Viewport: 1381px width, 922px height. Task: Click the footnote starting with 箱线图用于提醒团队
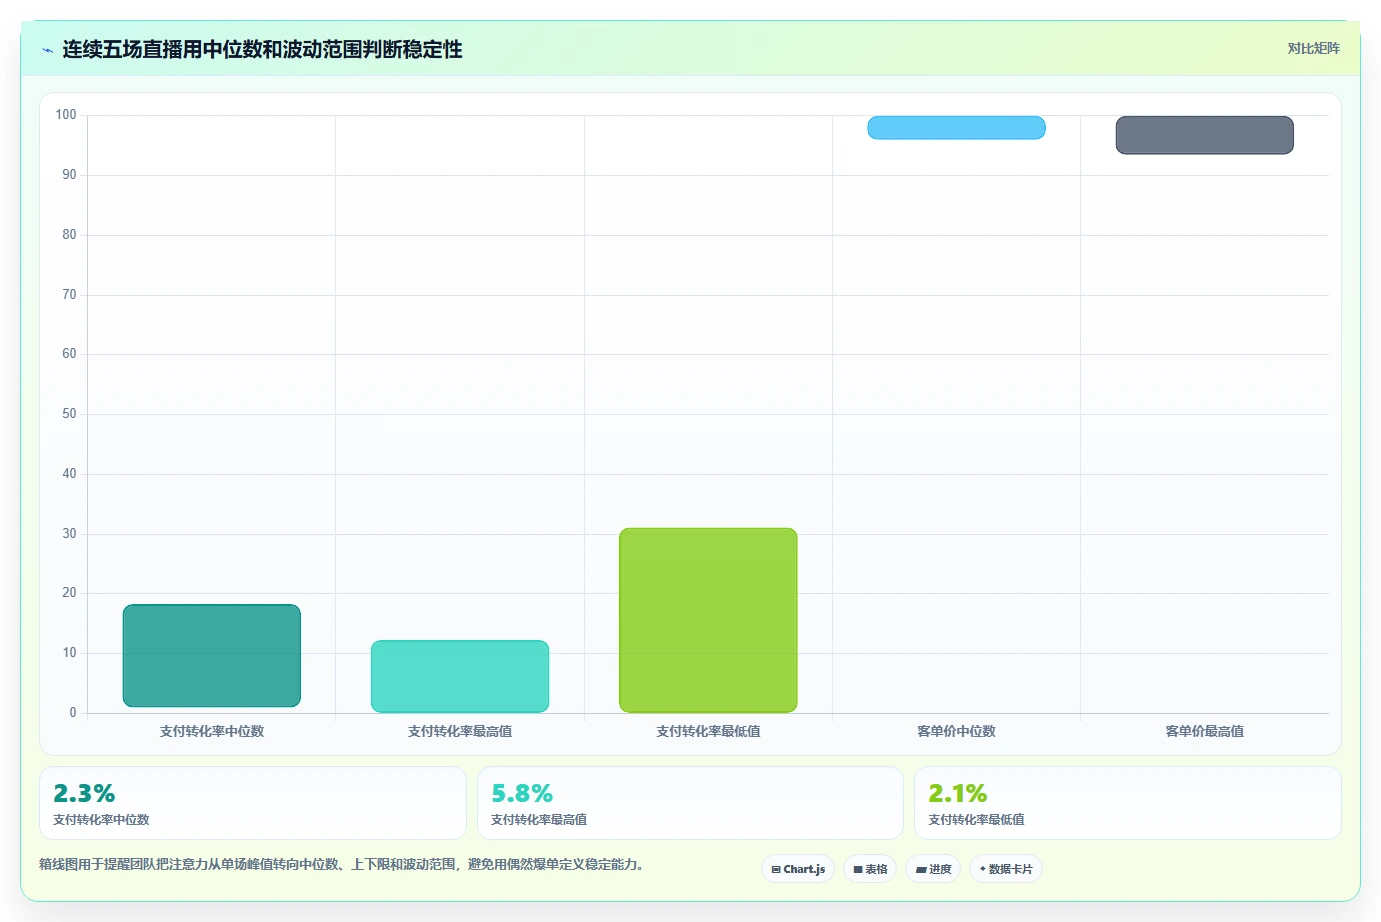point(341,864)
